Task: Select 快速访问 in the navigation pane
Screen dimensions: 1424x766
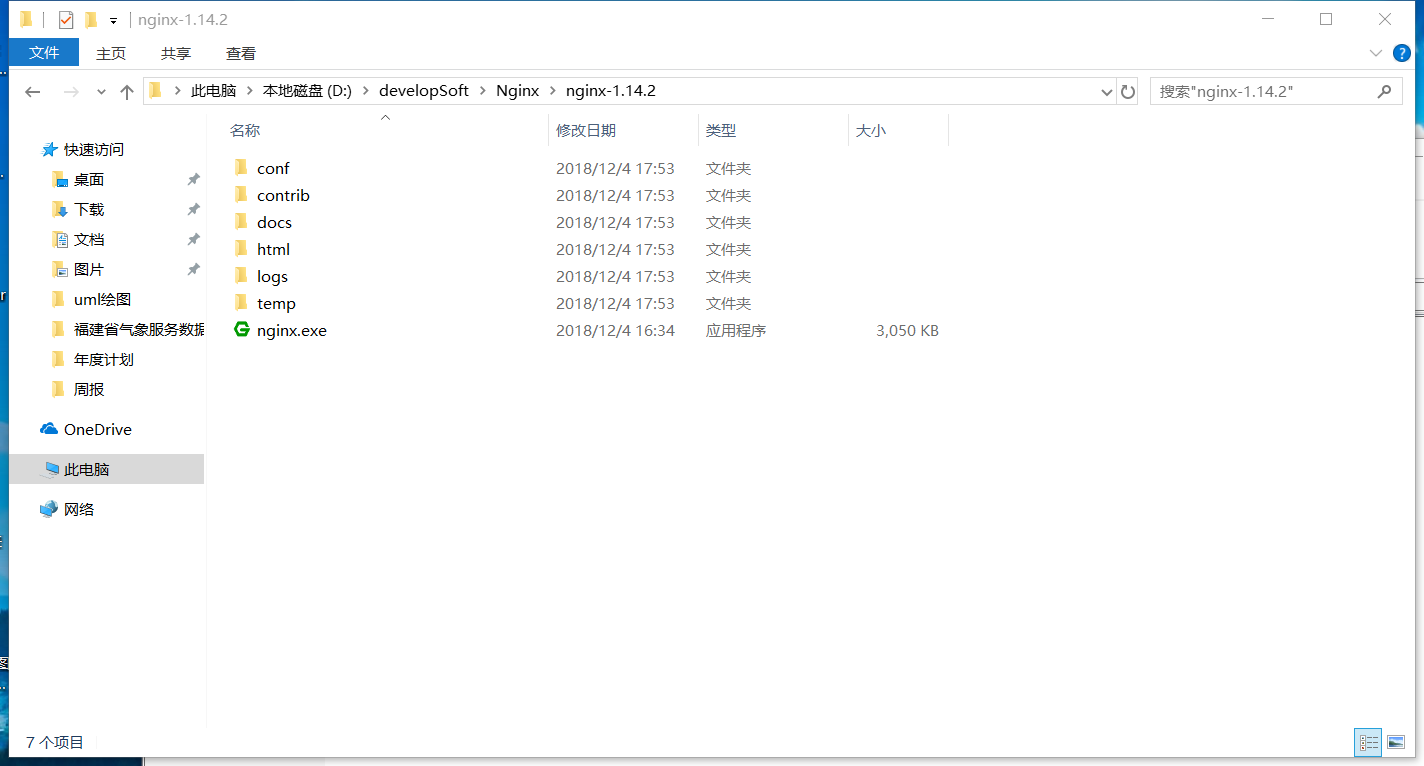Action: 94,149
